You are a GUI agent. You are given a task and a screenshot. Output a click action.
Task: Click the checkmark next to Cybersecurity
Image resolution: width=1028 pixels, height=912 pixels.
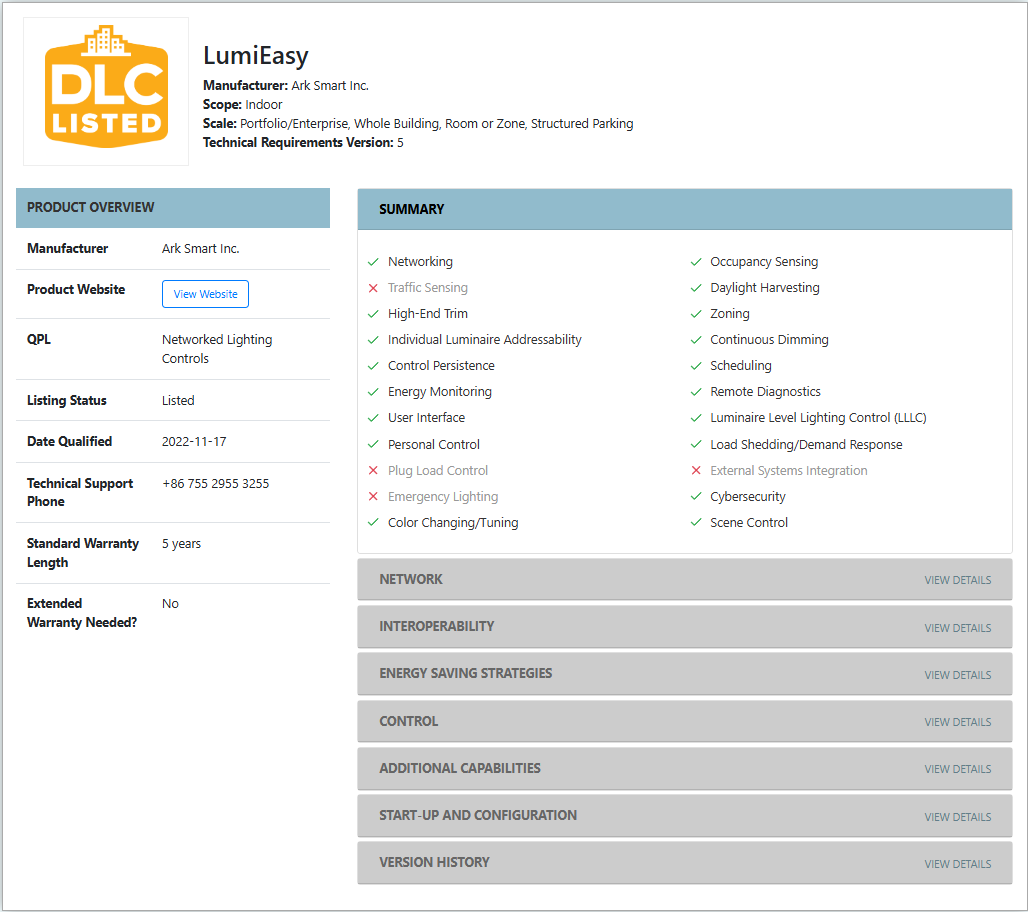point(696,497)
